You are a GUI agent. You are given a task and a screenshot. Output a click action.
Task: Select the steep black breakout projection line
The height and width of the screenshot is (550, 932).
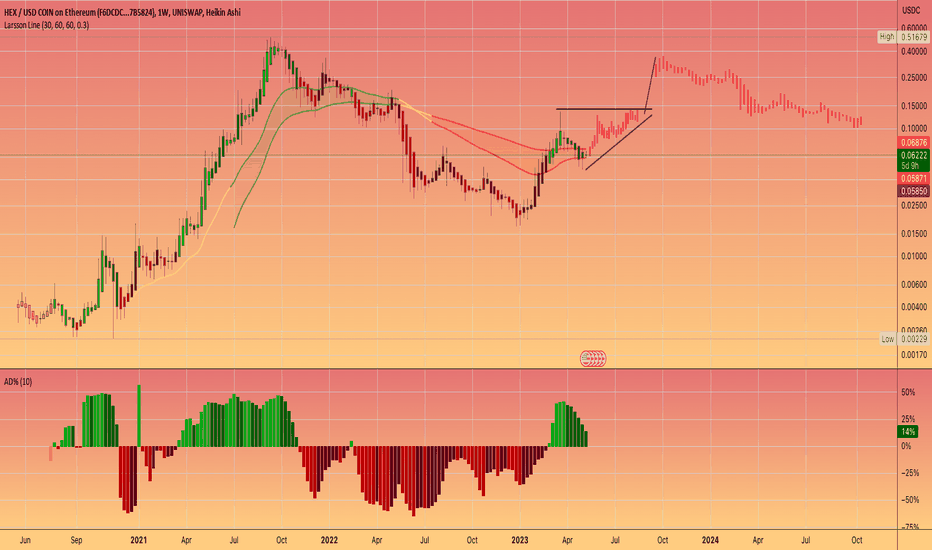coord(650,84)
